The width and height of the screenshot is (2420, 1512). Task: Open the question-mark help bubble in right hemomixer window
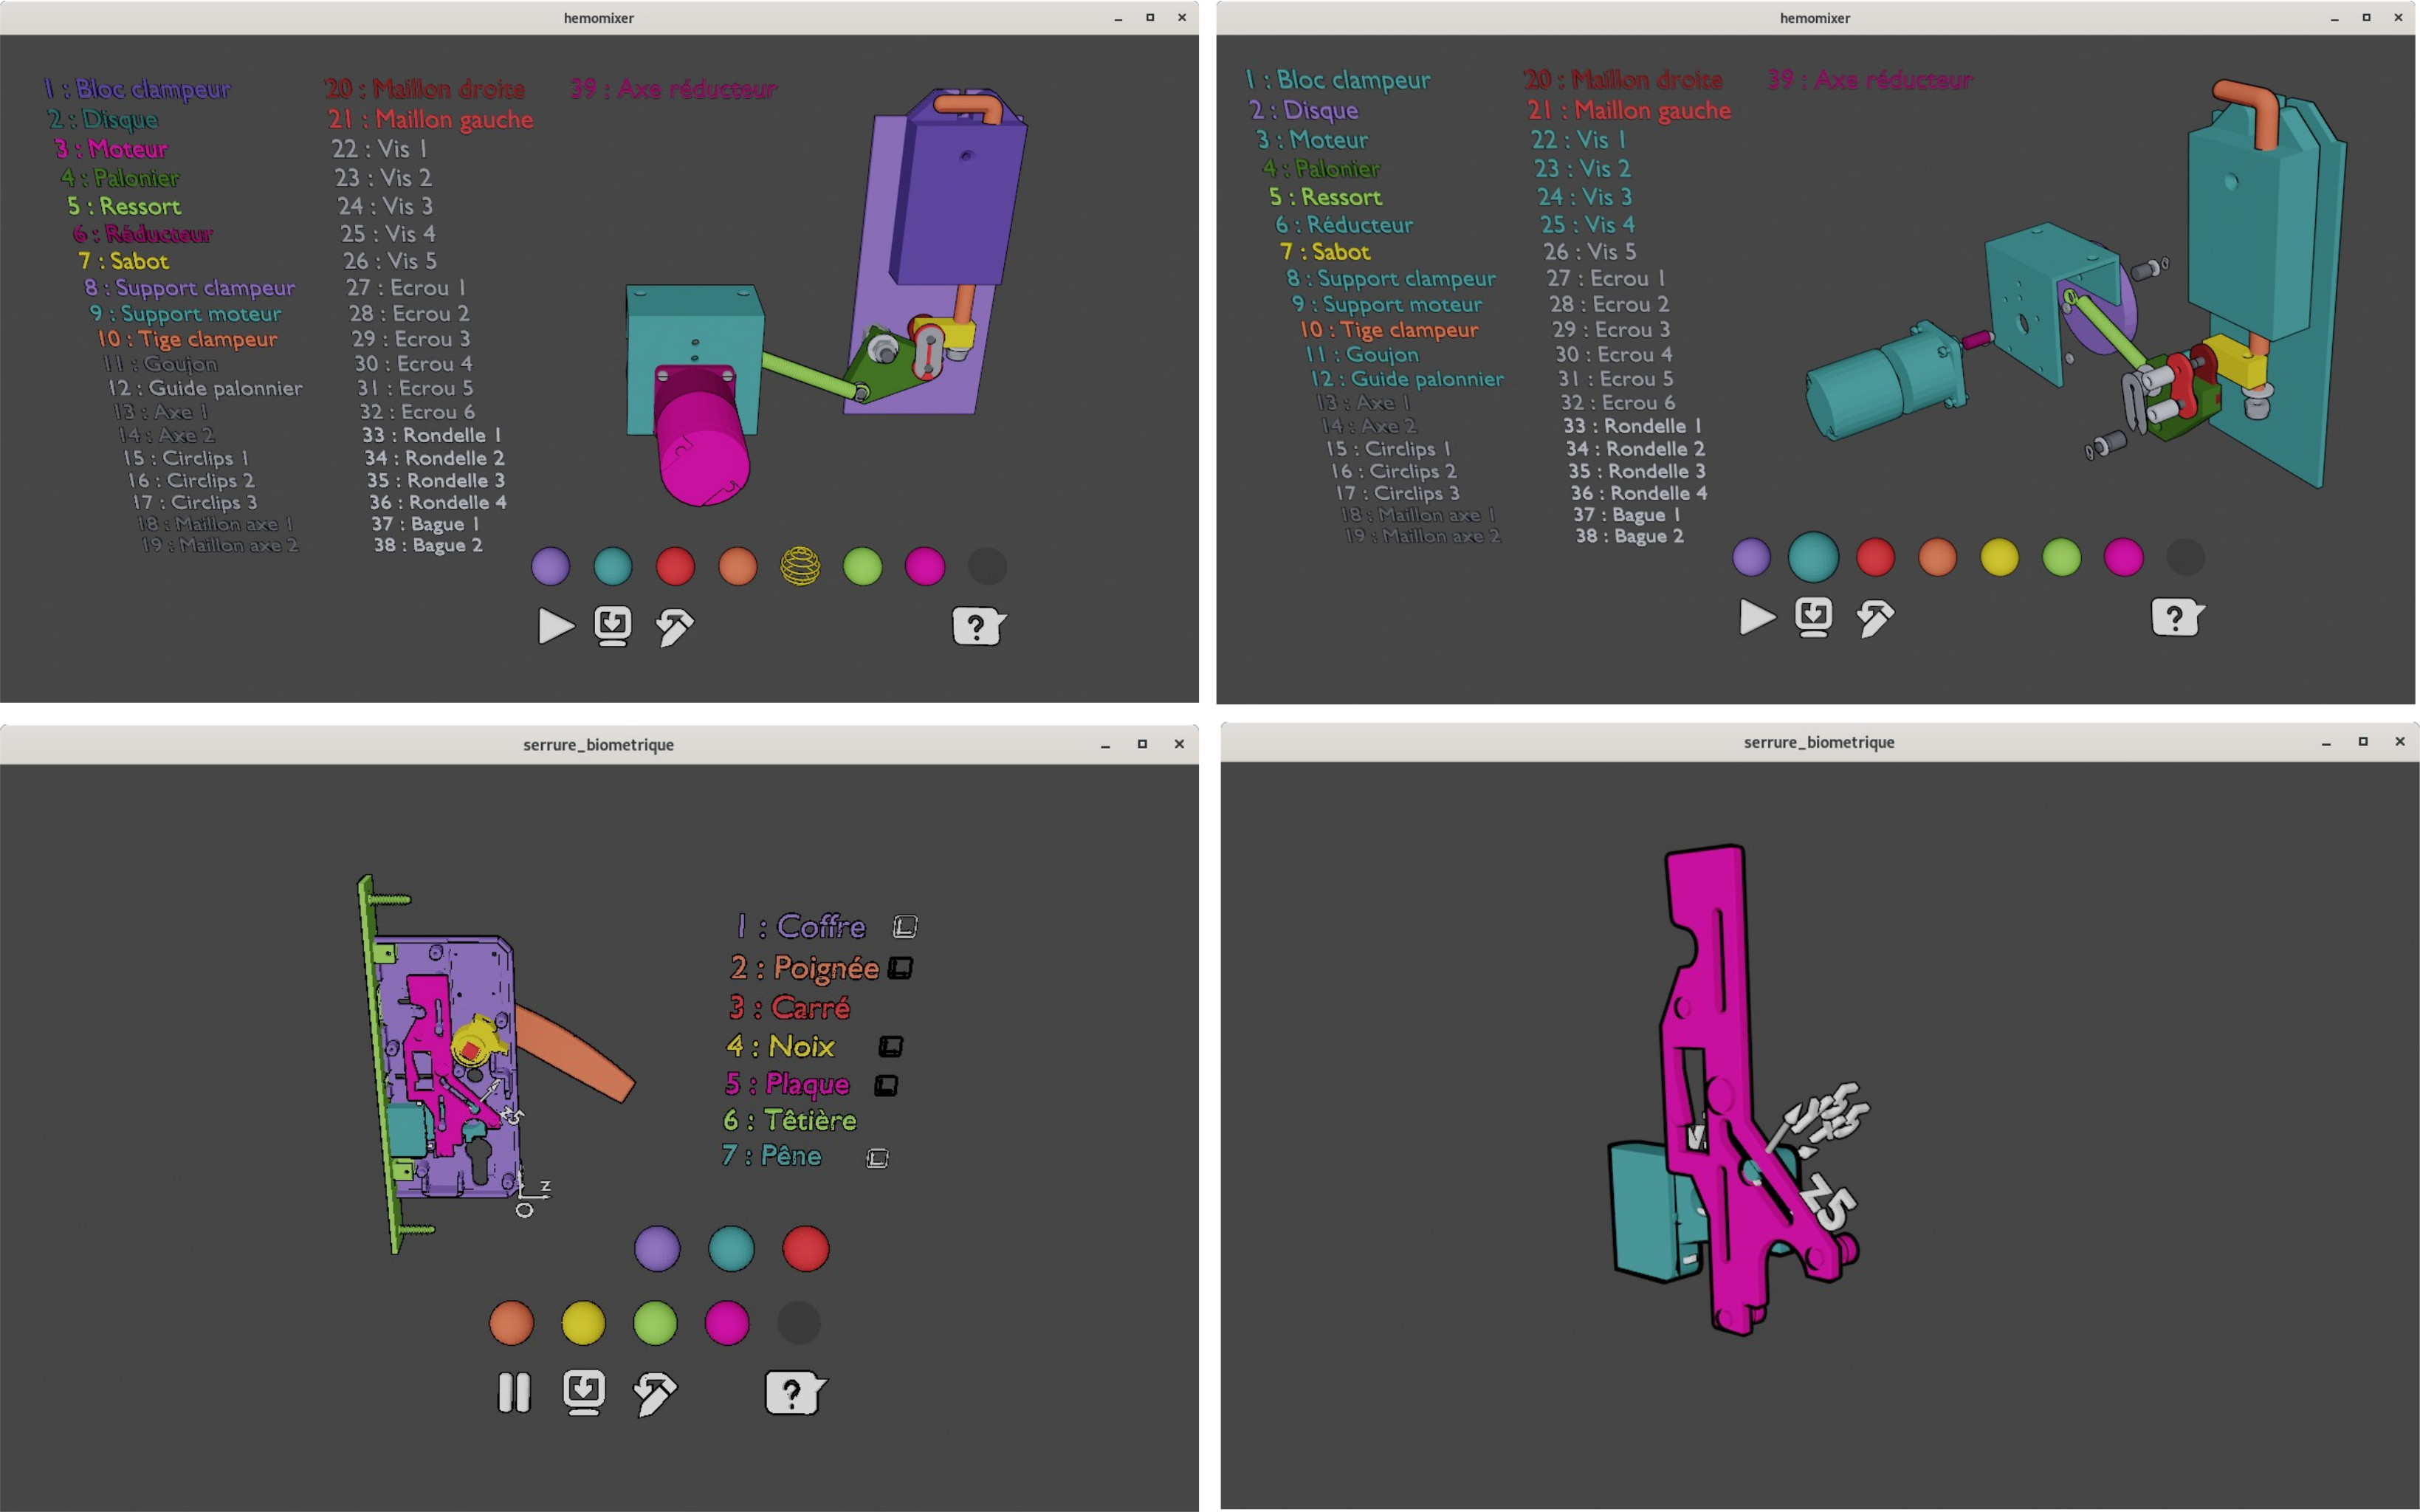2177,618
